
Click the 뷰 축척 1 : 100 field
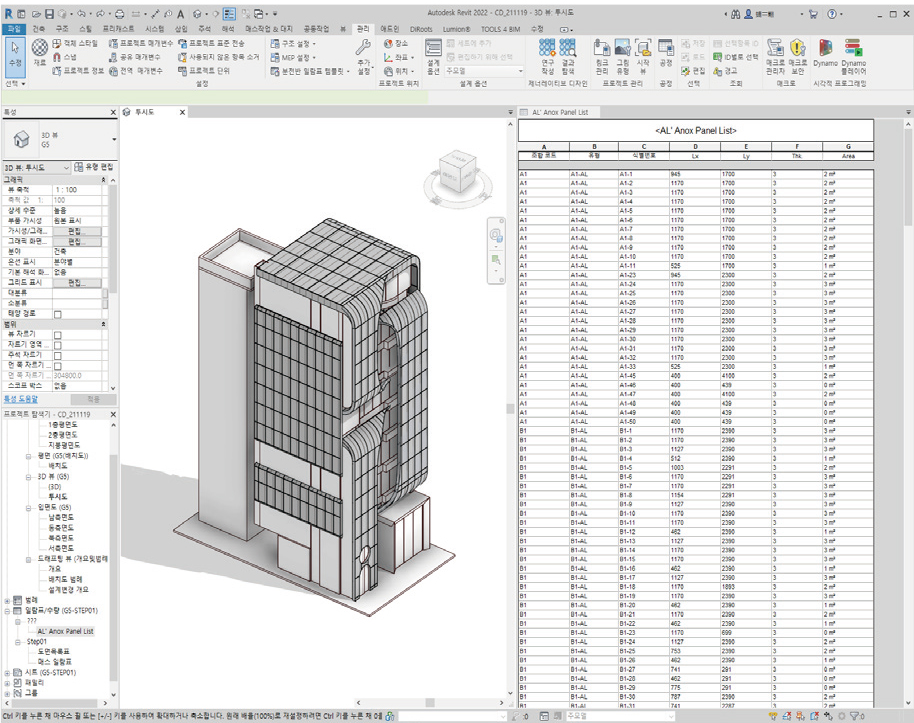pos(77,190)
